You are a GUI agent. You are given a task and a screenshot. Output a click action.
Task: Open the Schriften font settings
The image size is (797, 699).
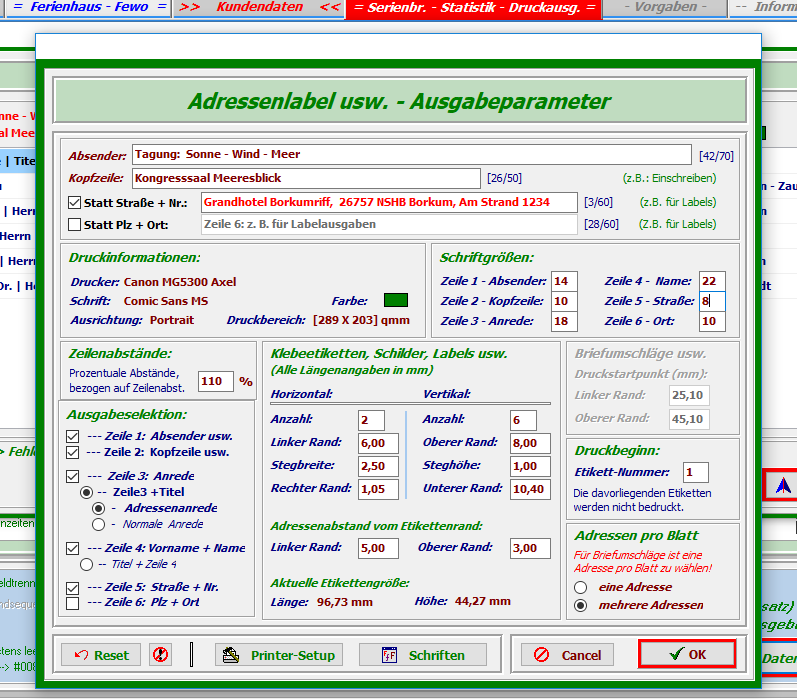[x=424, y=655]
